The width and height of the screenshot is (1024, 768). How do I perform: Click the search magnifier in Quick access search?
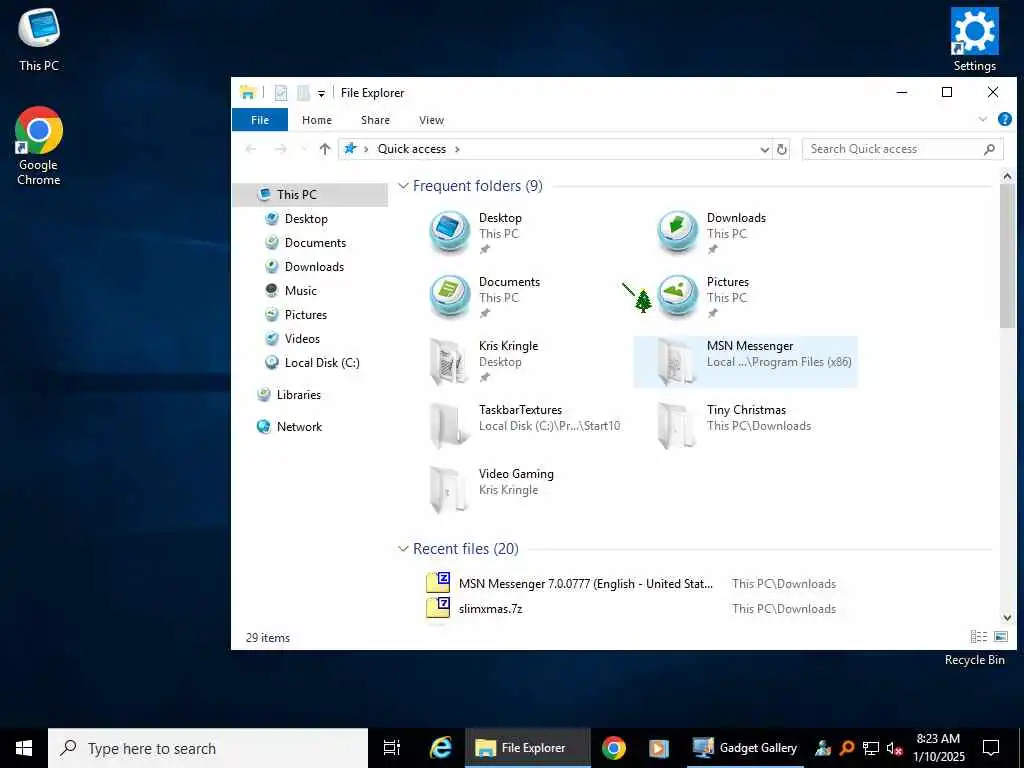click(x=989, y=149)
